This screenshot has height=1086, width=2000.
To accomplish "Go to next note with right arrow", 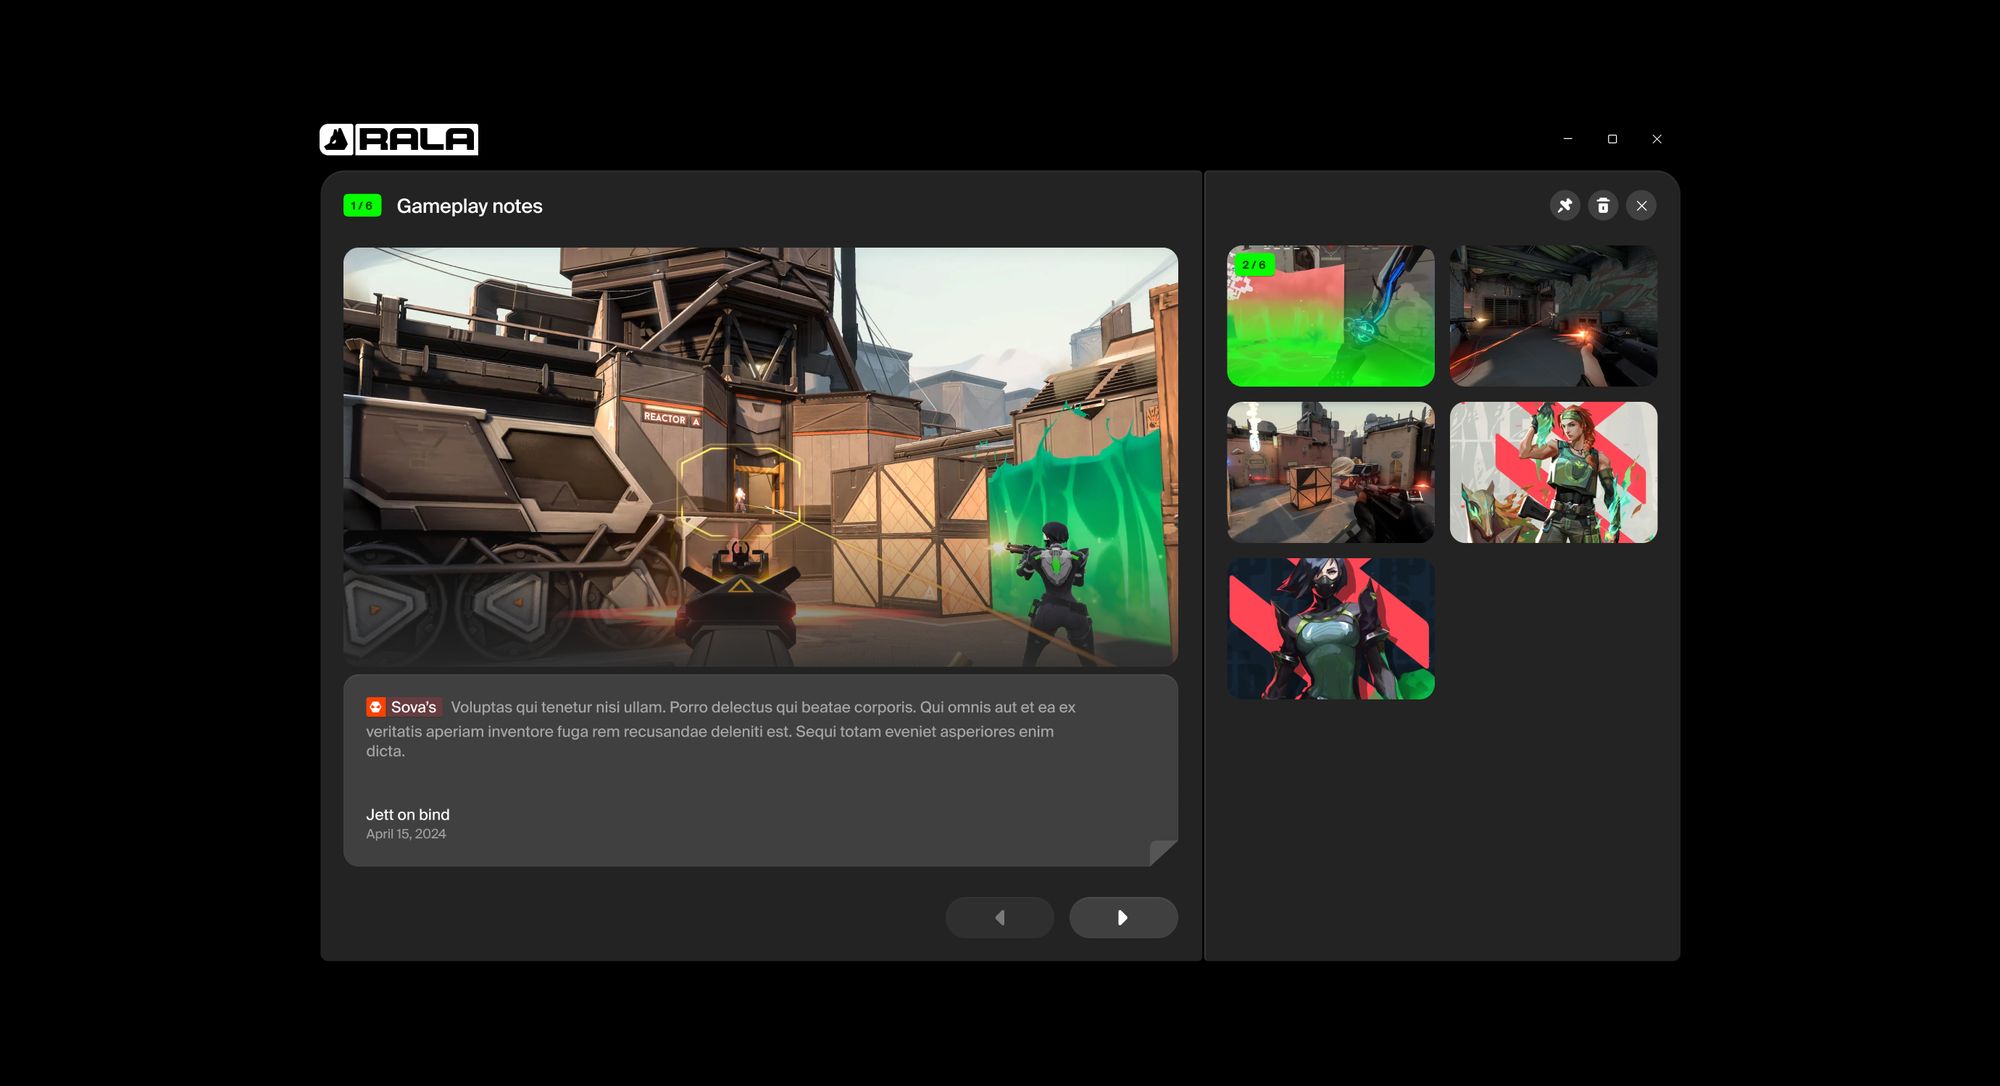I will tap(1123, 917).
